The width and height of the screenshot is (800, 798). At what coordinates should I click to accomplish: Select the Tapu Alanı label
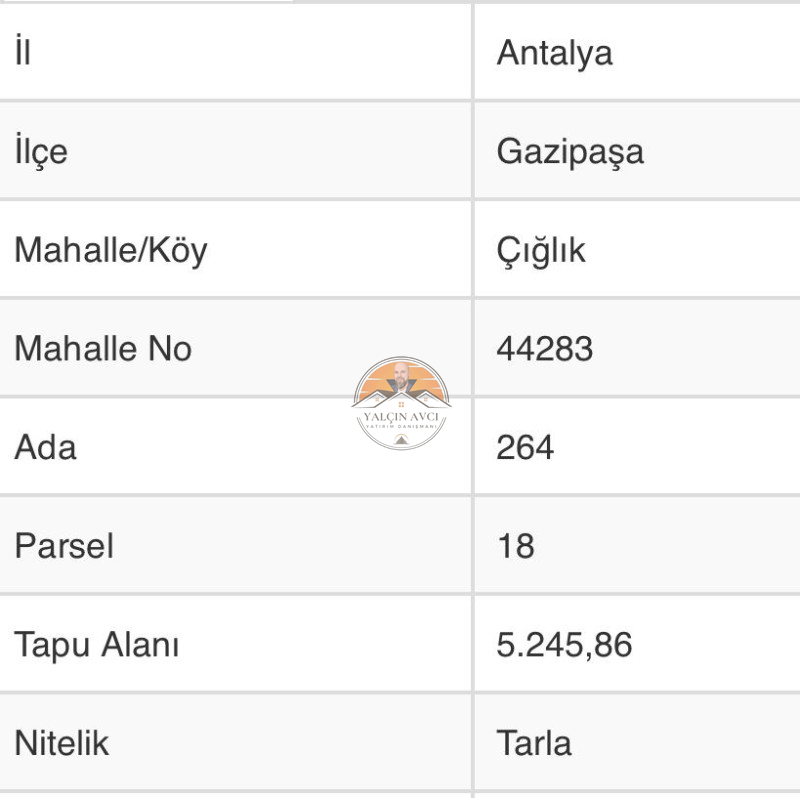96,645
